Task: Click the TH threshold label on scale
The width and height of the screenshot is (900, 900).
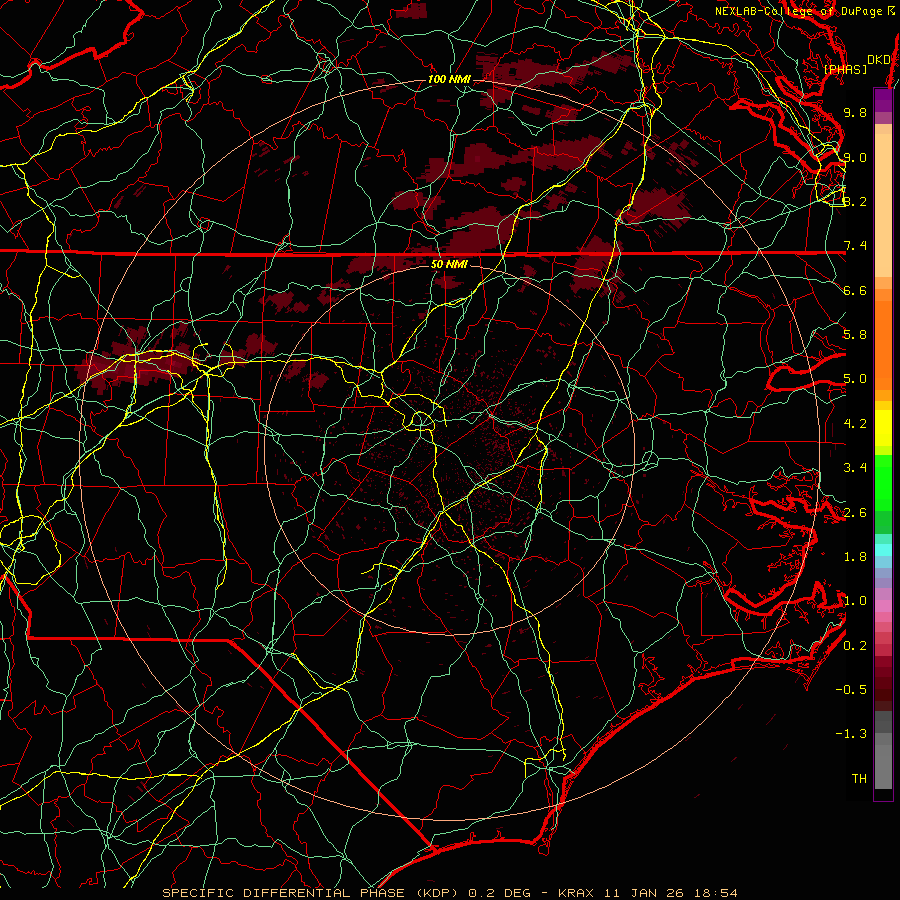Action: click(859, 778)
